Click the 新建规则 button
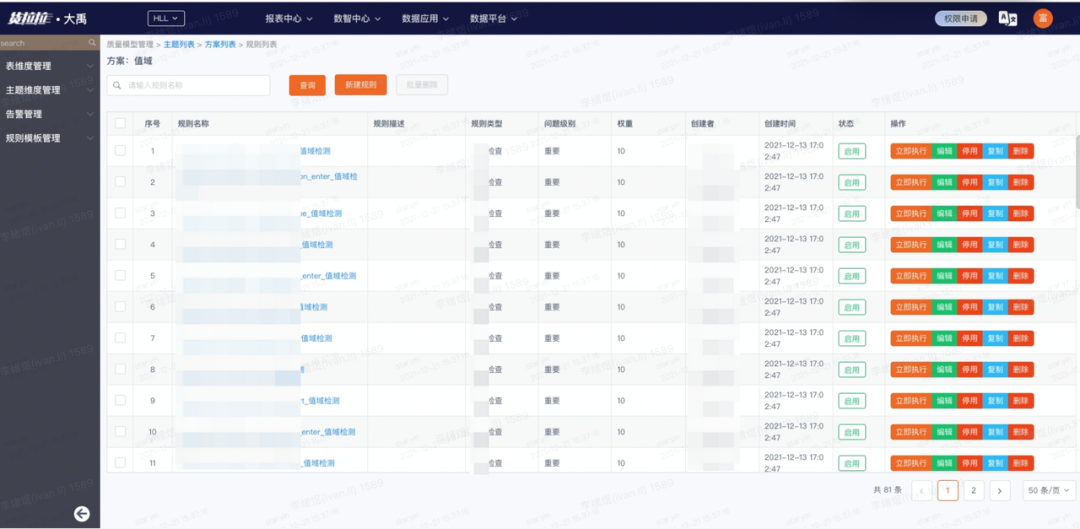The image size is (1080, 529). (x=360, y=85)
